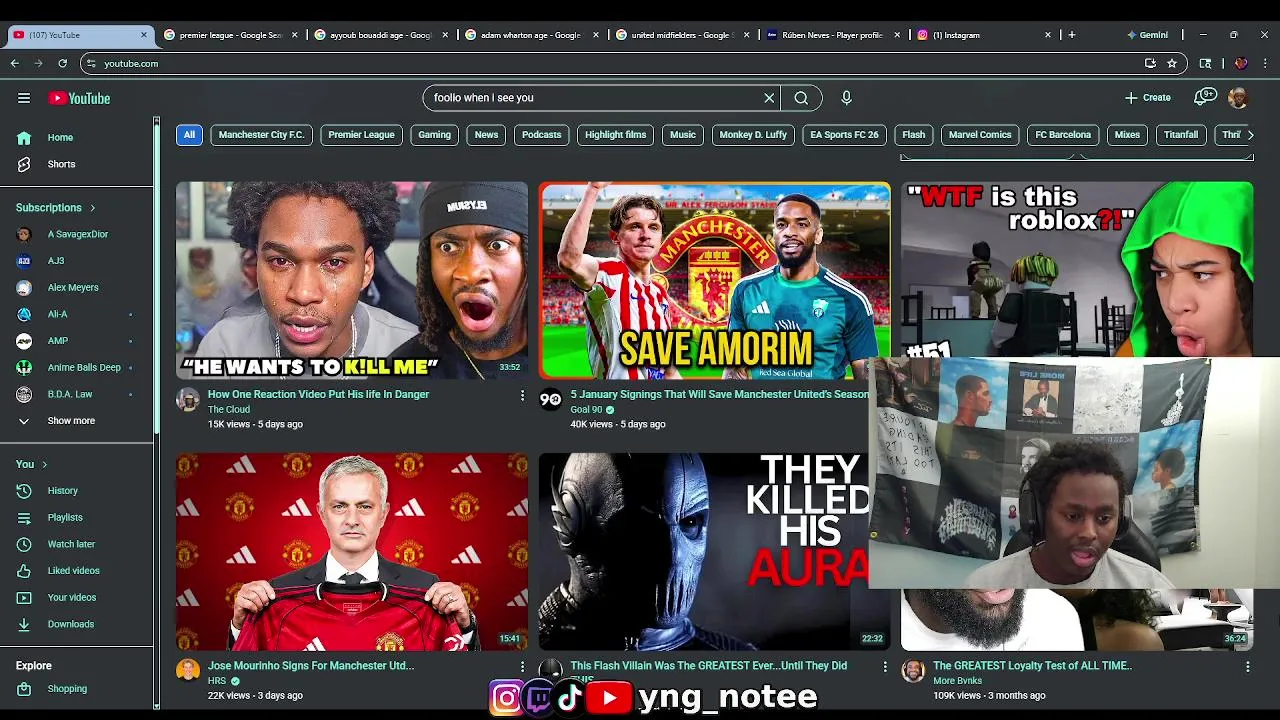
Task: Open the Goal 90 channel avatar
Action: point(551,400)
